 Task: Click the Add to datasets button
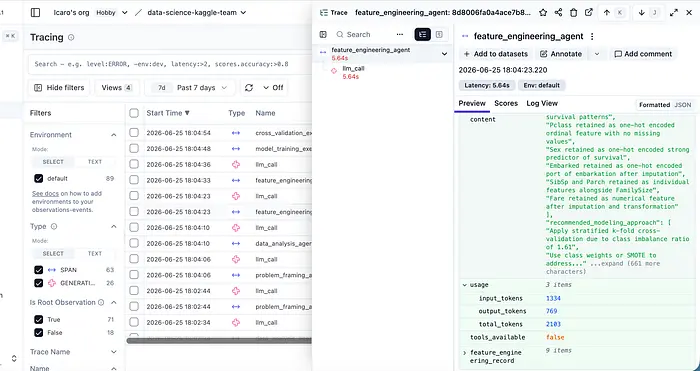pyautogui.click(x=496, y=54)
